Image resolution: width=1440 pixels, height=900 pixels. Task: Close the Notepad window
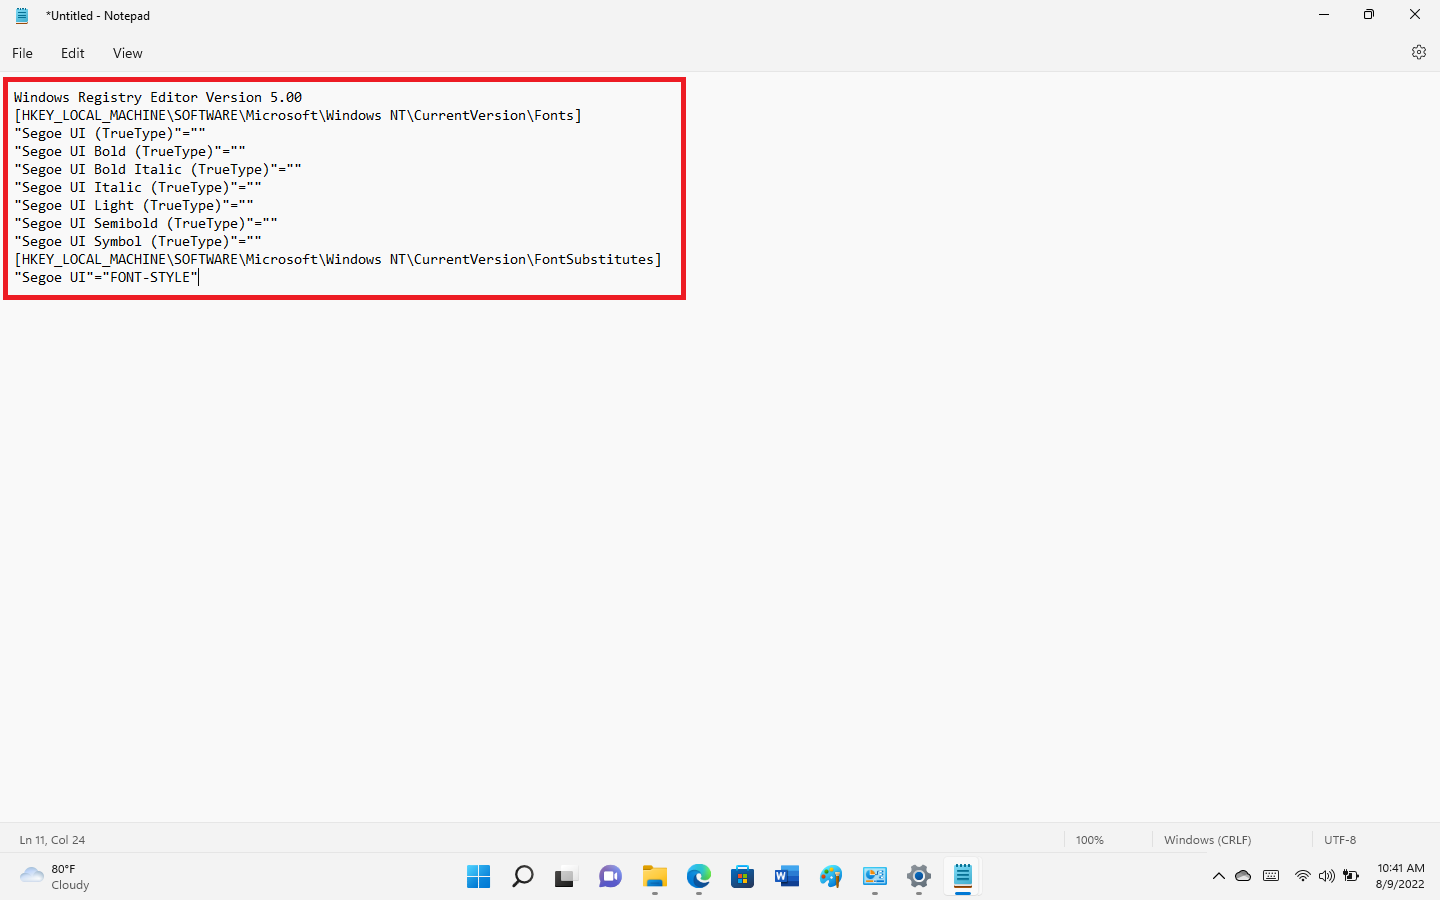1415,15
